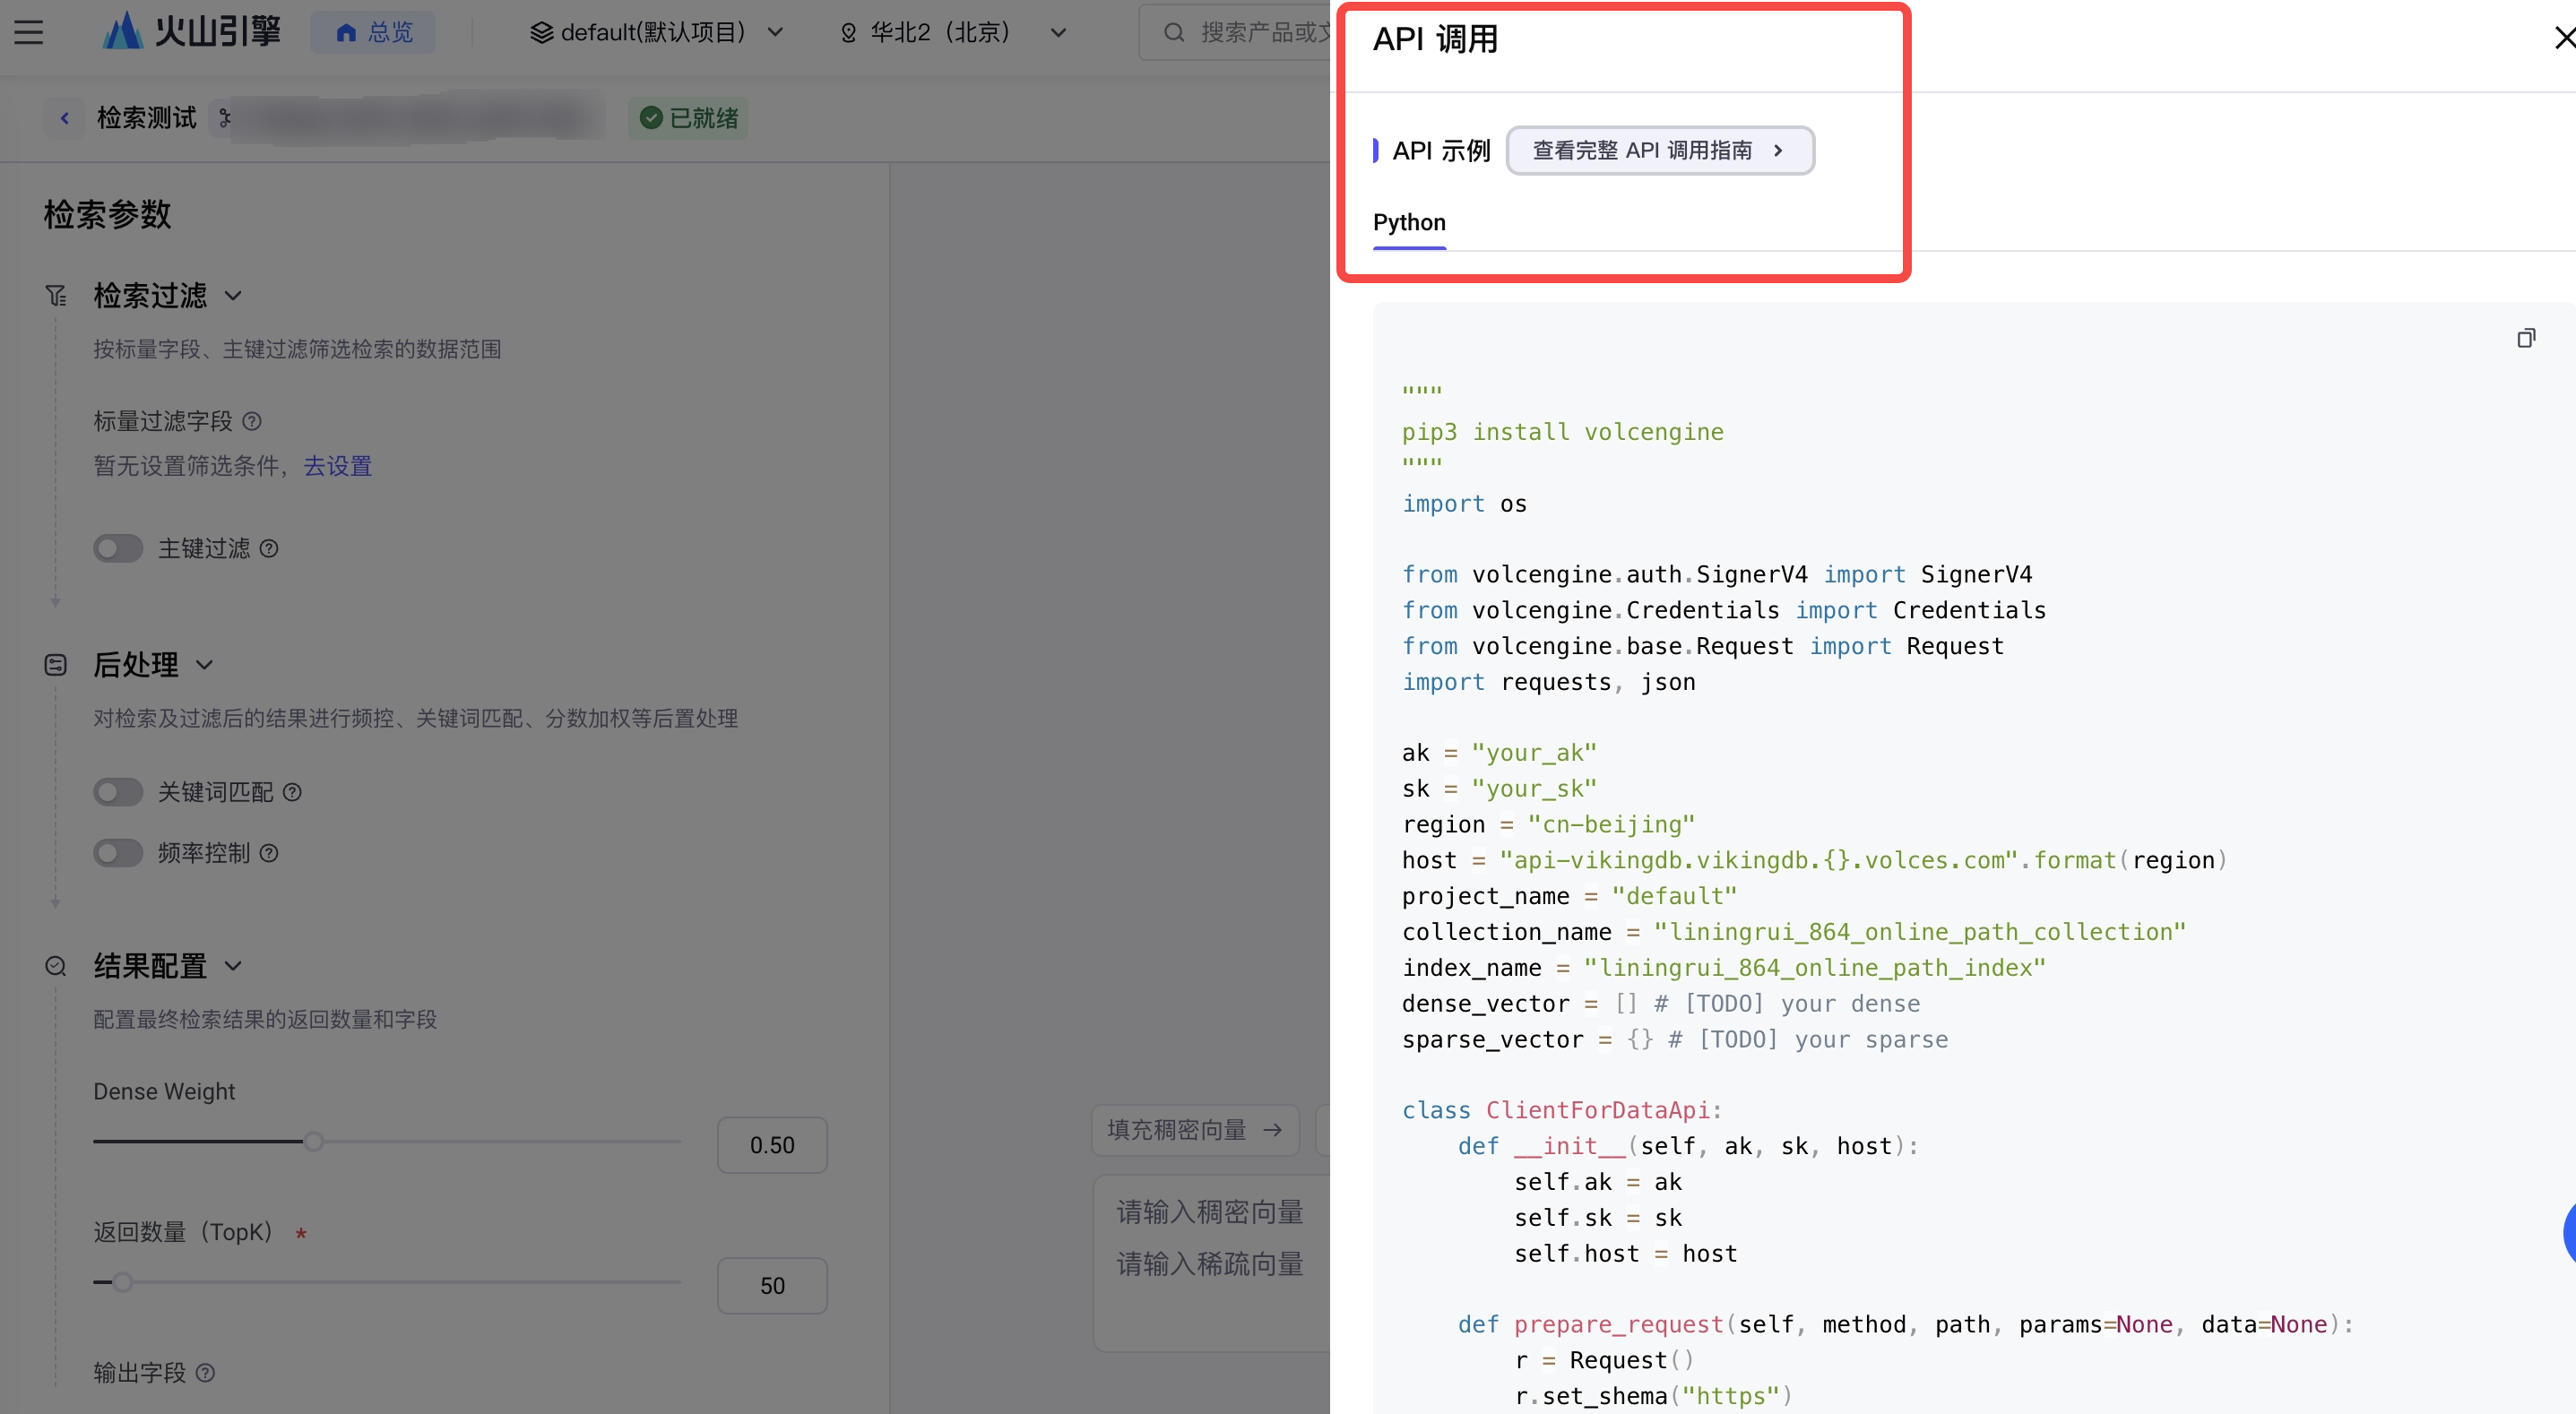The width and height of the screenshot is (2576, 1414).
Task: Click the copy code icon
Action: coord(2525,338)
